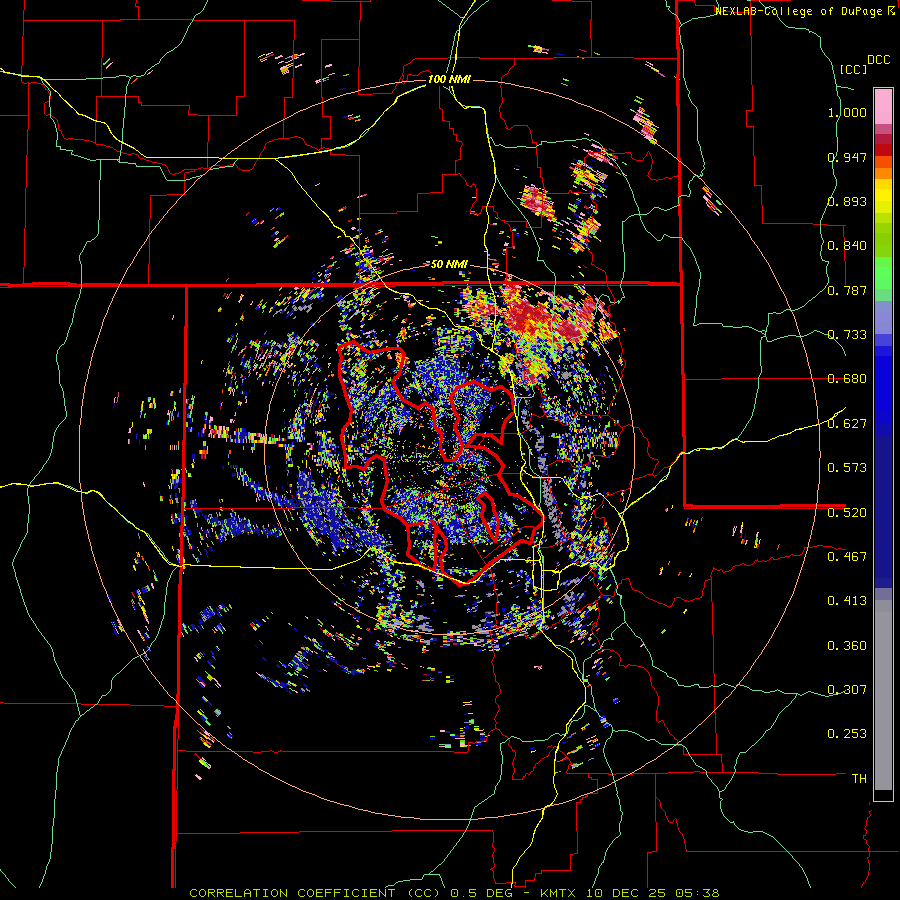The image size is (900, 900).
Task: Click the TH threshold label
Action: (x=859, y=779)
